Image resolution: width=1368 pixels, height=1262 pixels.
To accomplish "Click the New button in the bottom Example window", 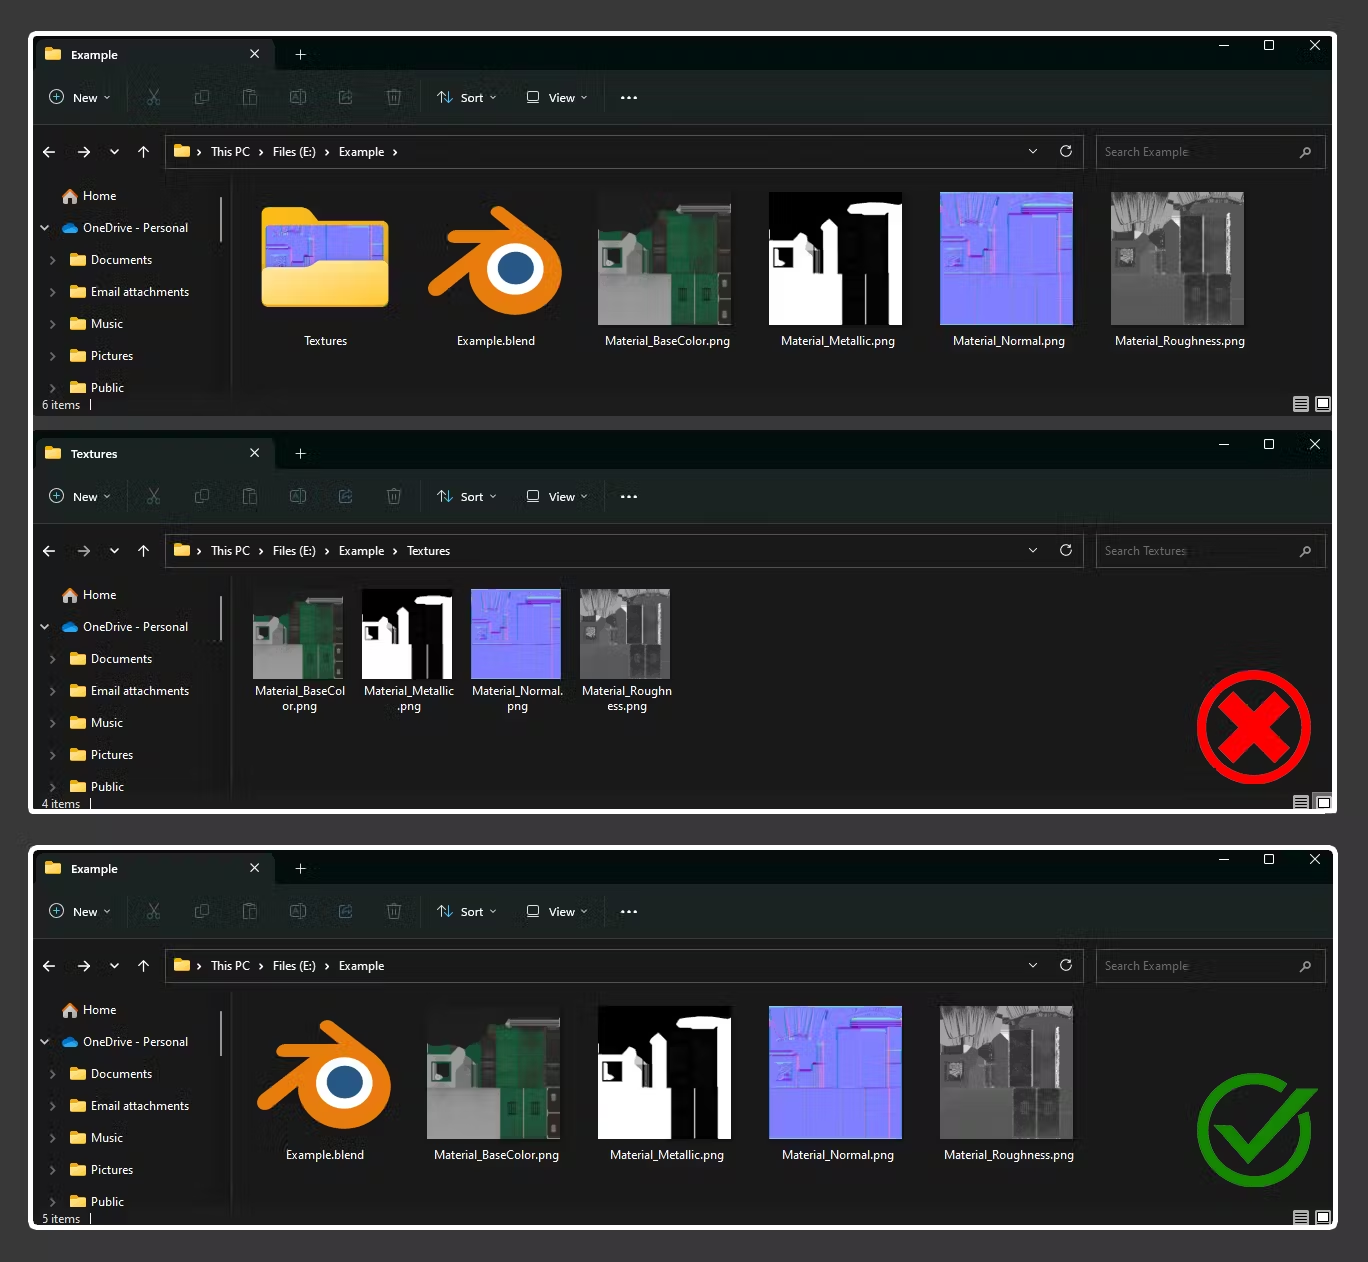I will (80, 911).
